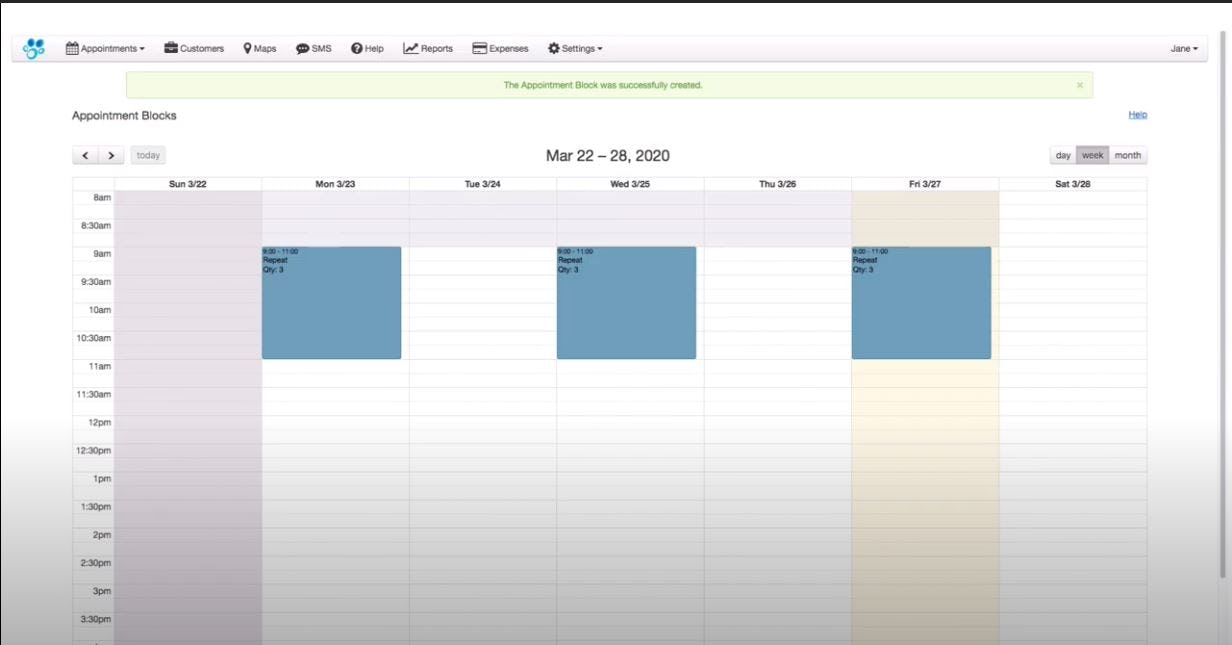Open the Help link above the calendar
Screen dimensions: 1232x645
coord(1138,114)
